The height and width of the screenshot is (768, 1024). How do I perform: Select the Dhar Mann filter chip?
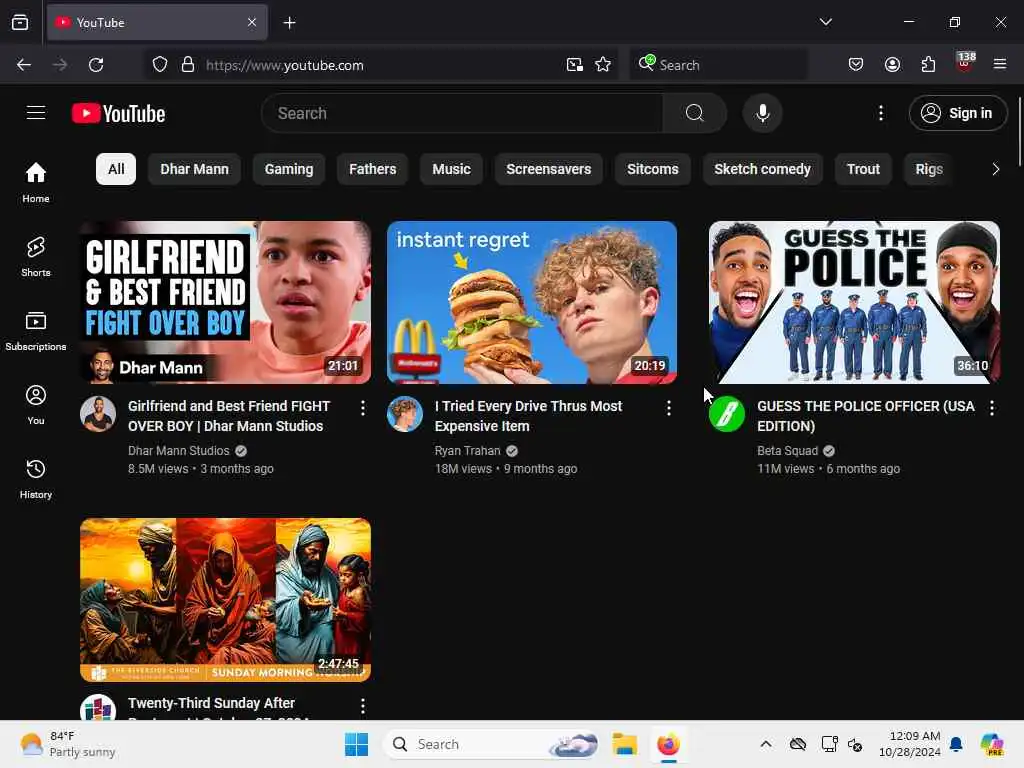click(x=195, y=169)
